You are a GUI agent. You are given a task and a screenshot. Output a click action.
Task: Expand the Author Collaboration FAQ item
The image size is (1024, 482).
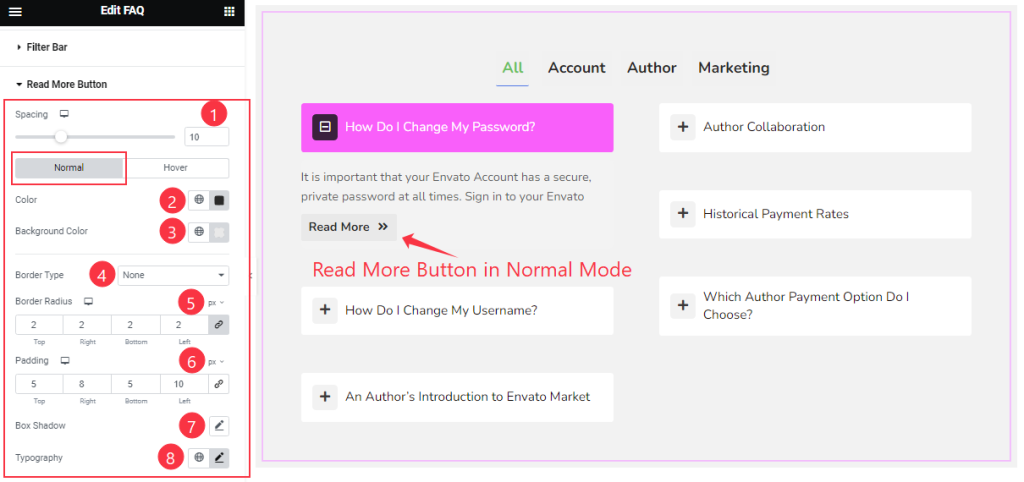click(815, 127)
